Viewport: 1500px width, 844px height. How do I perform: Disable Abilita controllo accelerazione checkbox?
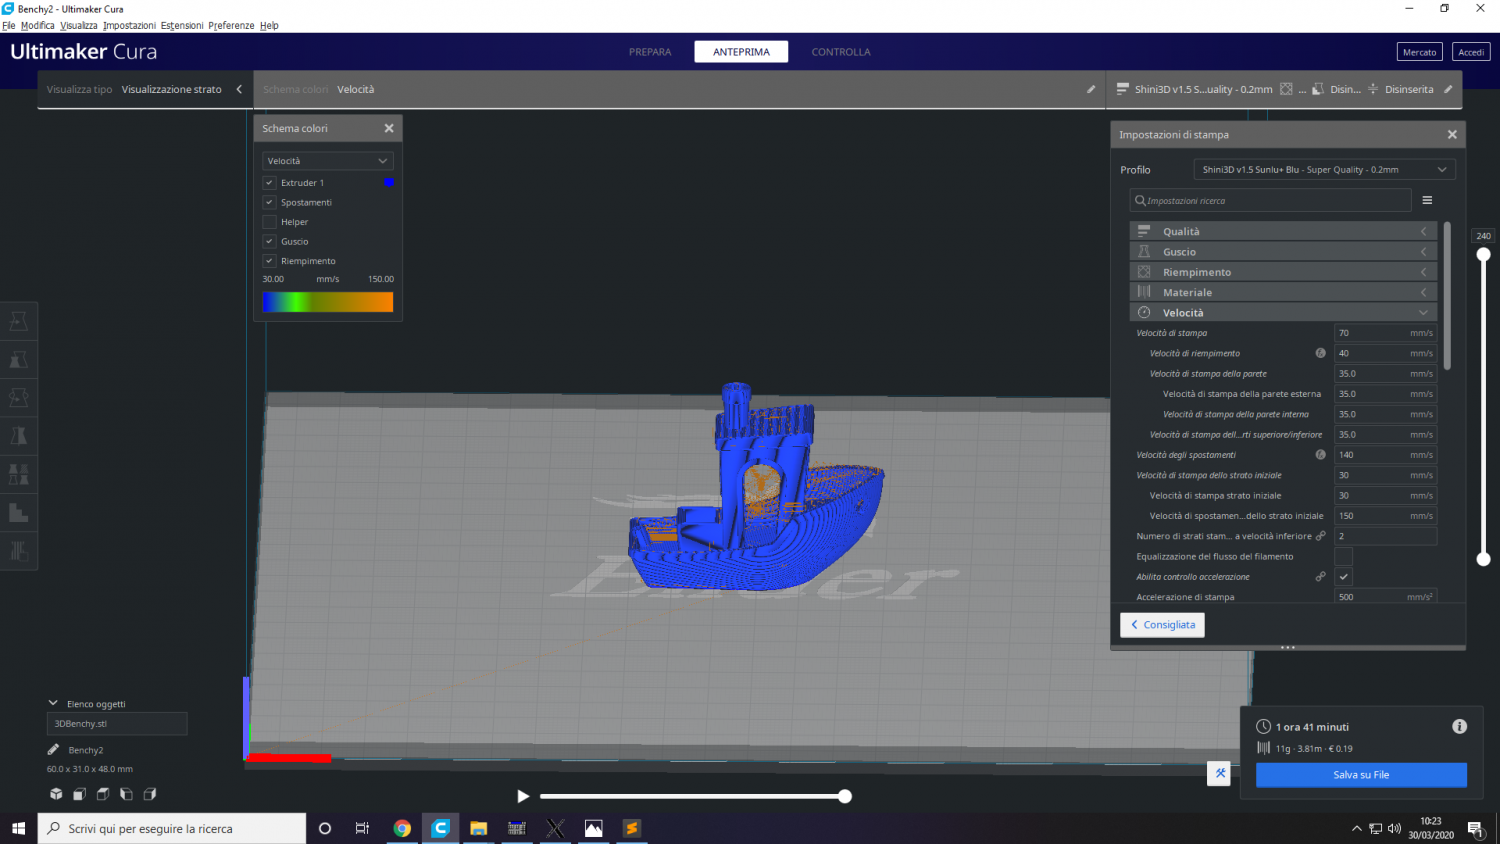click(1343, 577)
